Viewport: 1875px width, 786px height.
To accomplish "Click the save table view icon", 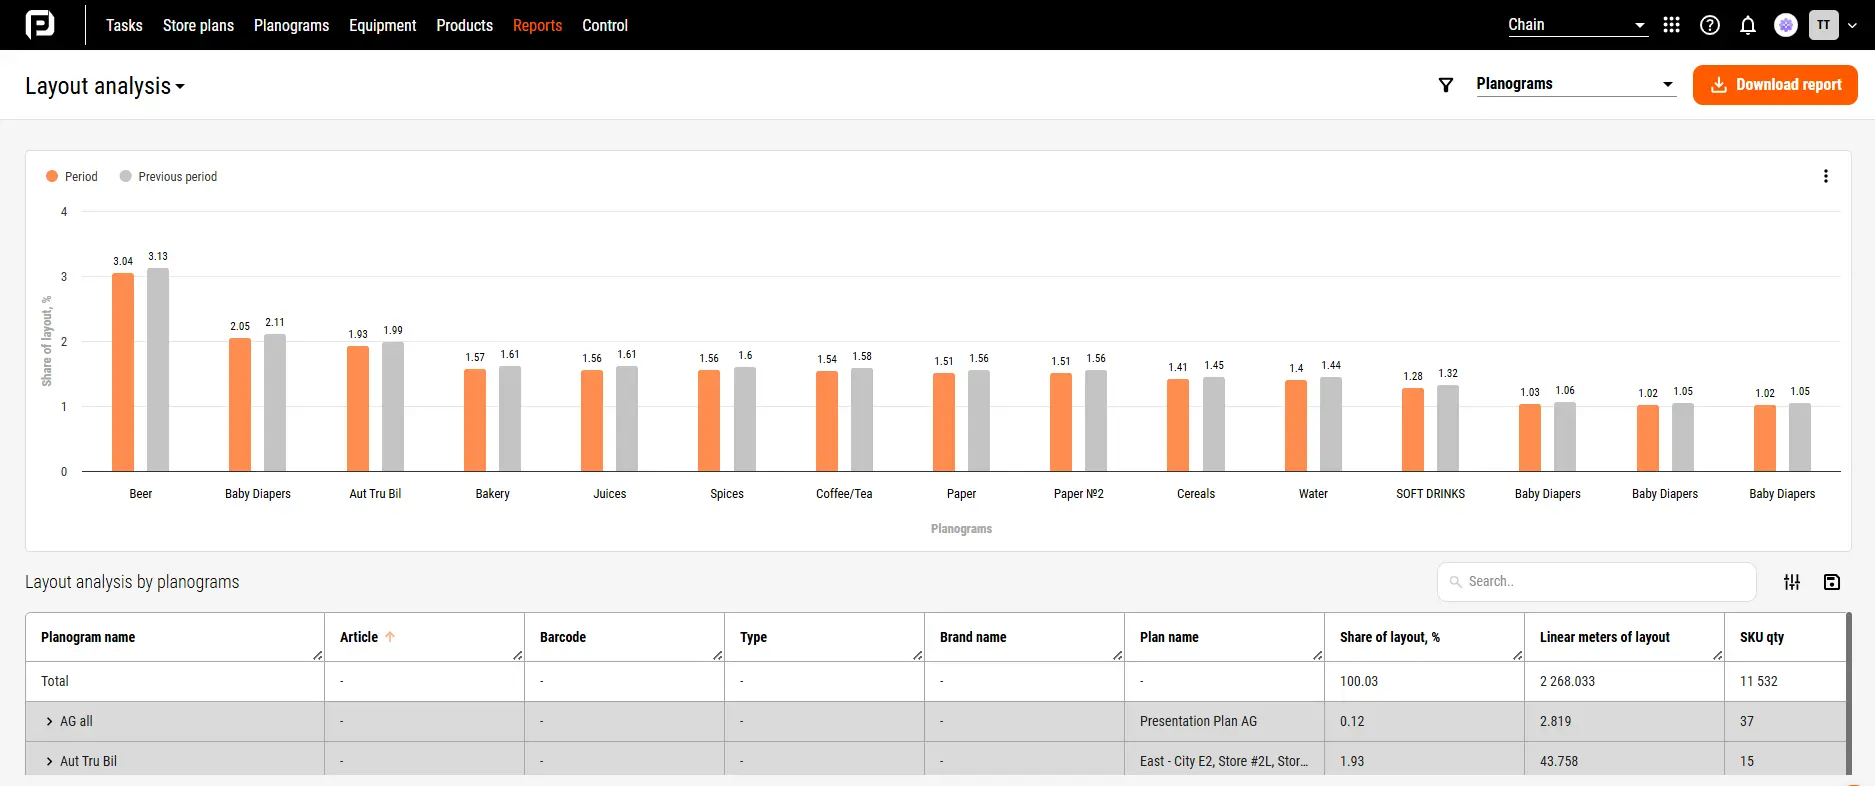I will coord(1831,582).
